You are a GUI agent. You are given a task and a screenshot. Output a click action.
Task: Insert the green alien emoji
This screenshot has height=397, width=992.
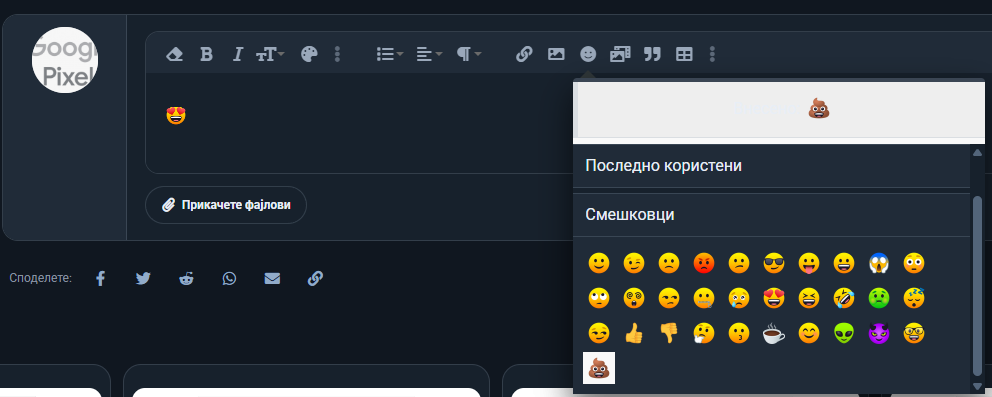pos(844,333)
